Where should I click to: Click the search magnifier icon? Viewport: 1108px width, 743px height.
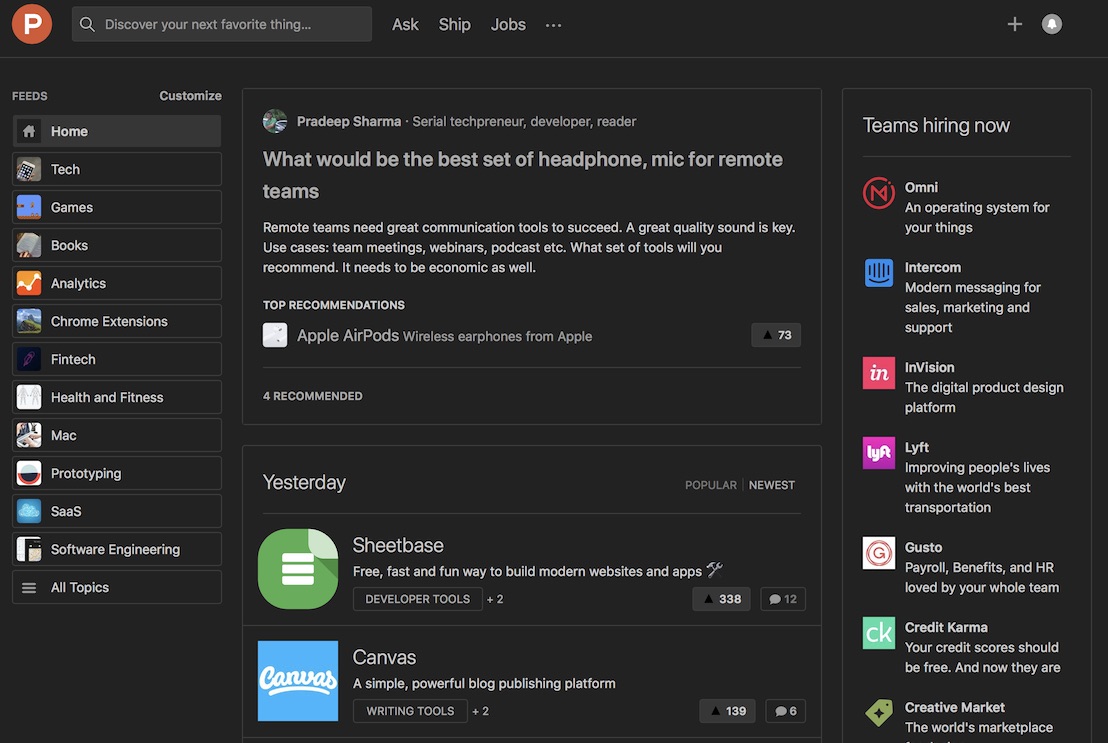[x=87, y=24]
